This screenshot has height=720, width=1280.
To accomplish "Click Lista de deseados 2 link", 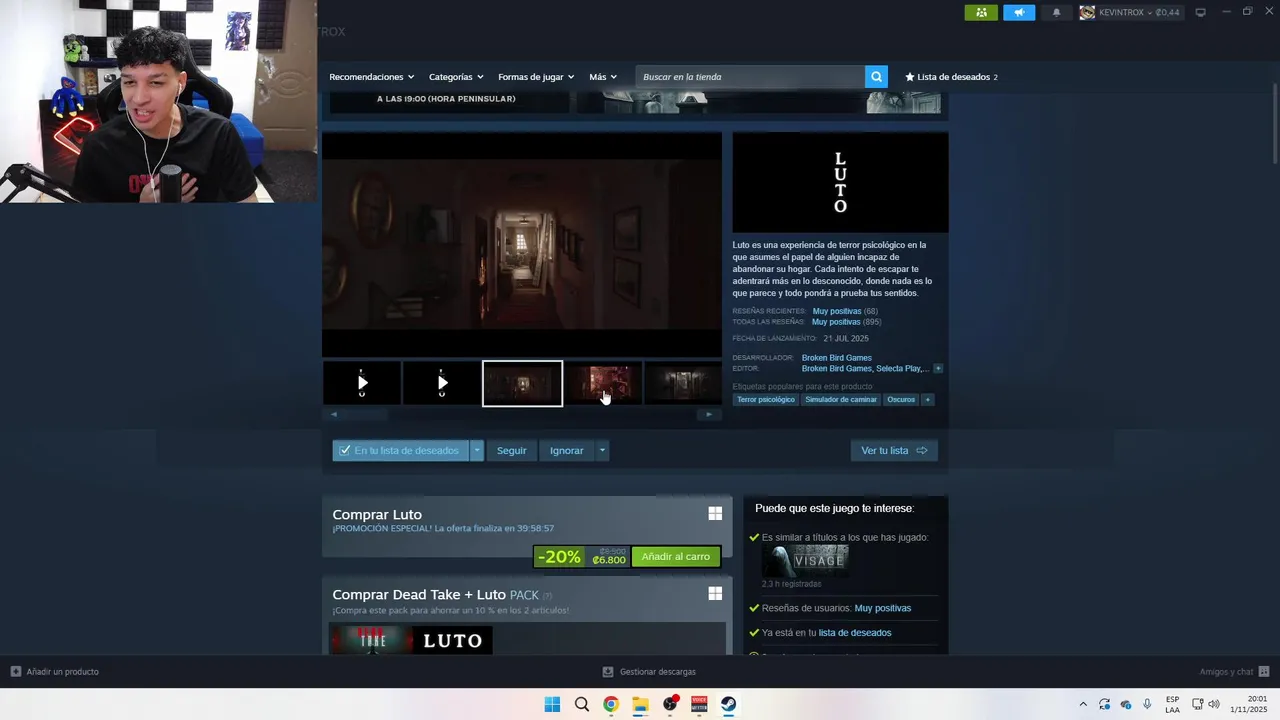I will [x=951, y=77].
